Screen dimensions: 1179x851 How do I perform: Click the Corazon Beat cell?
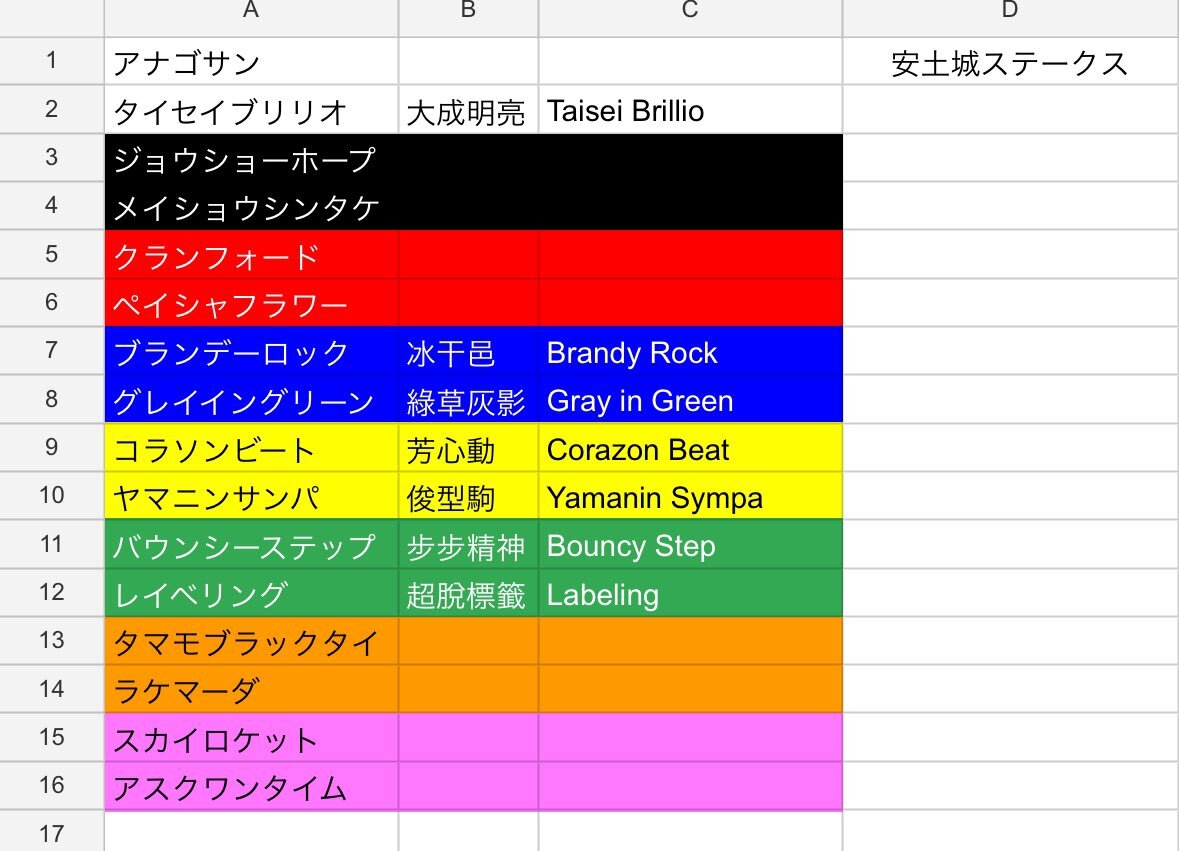click(x=690, y=448)
